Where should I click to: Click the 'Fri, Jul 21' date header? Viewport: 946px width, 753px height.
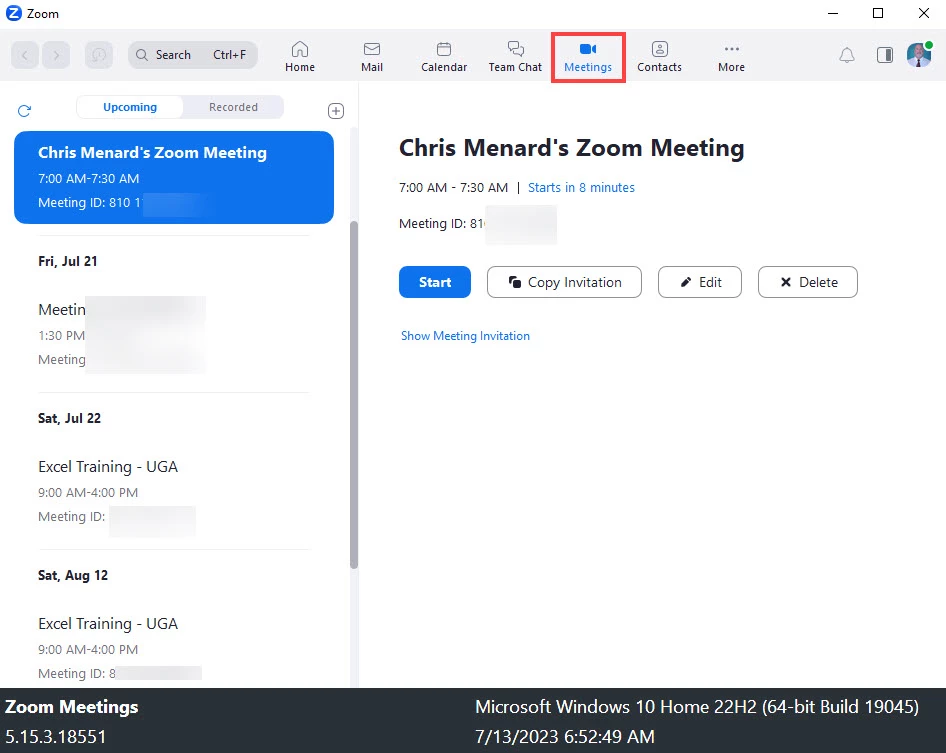click(x=68, y=261)
